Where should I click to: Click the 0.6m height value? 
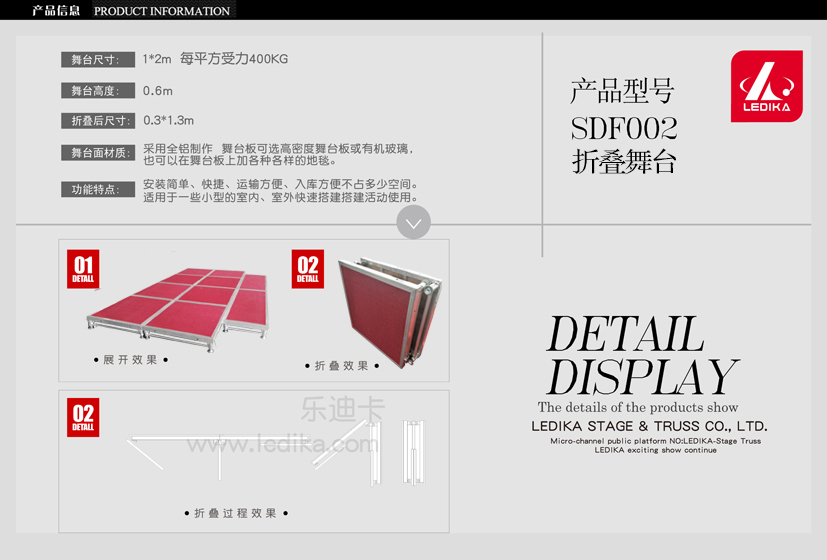pyautogui.click(x=158, y=91)
